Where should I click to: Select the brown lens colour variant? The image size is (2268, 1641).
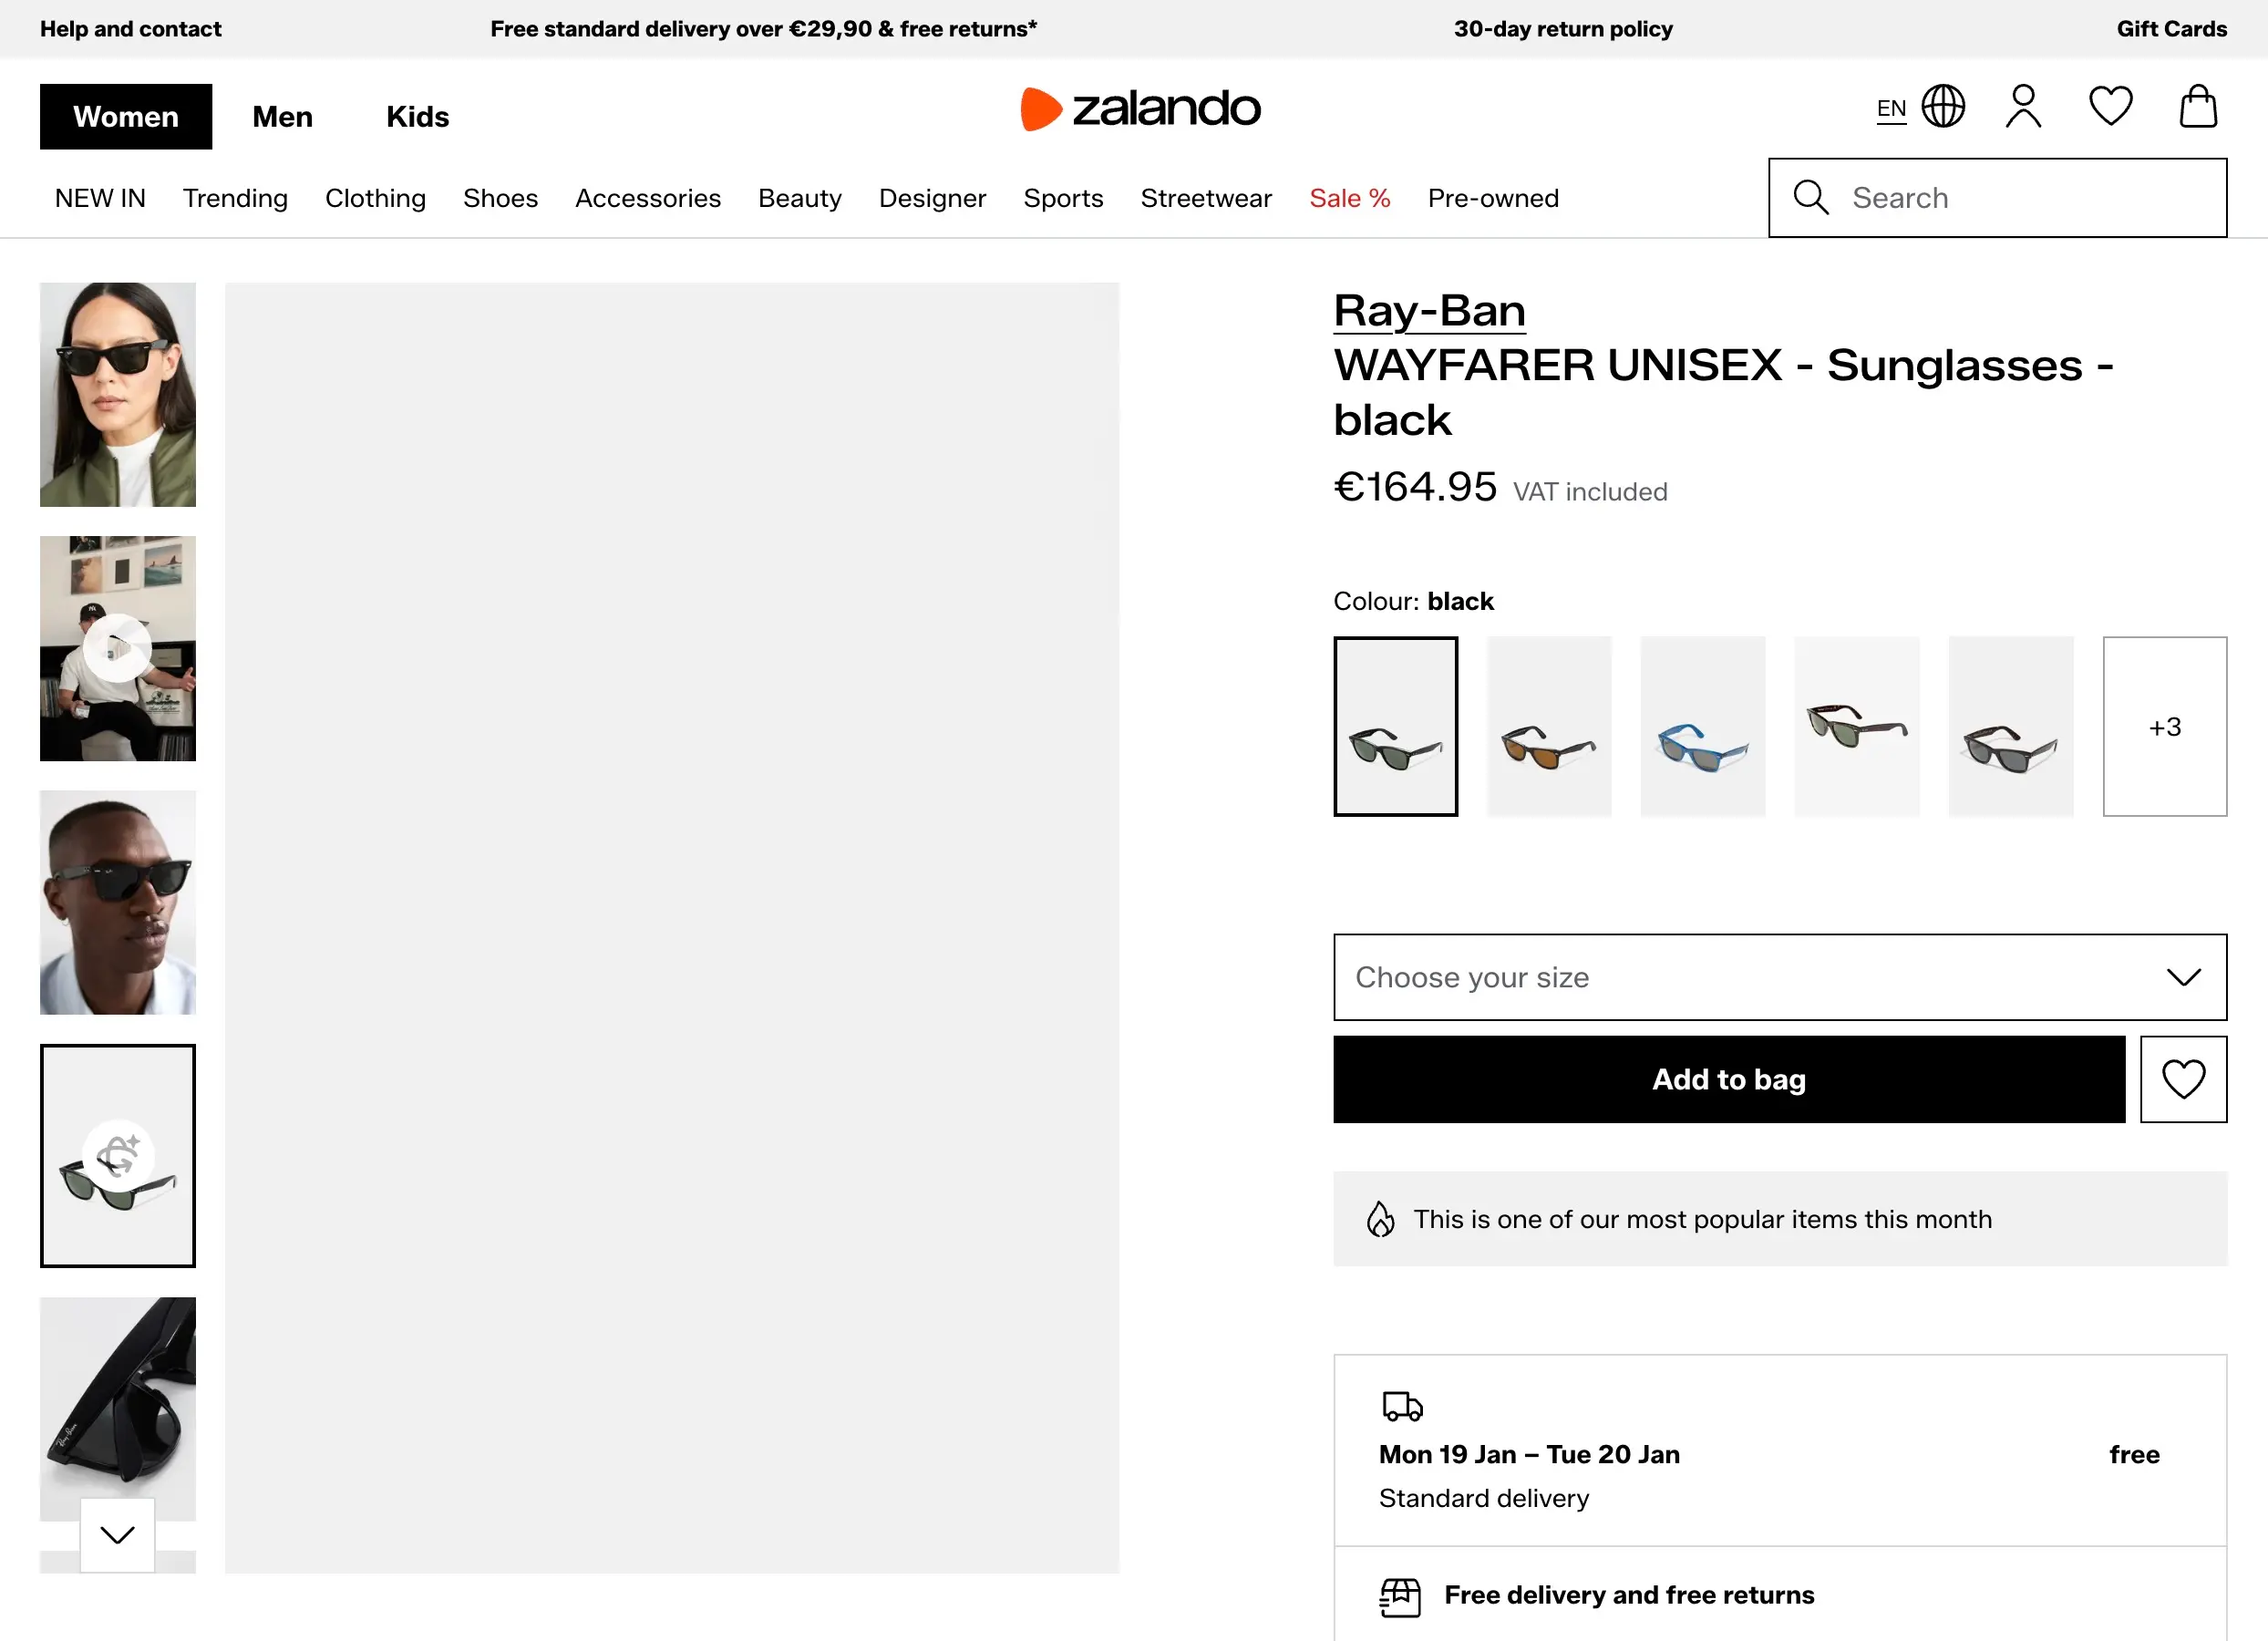(x=1549, y=727)
